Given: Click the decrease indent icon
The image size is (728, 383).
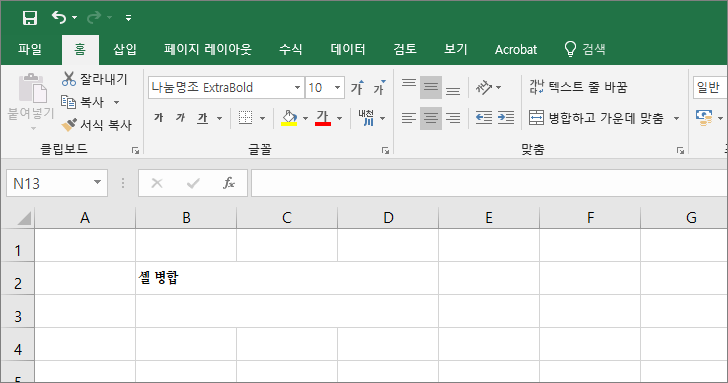Looking at the screenshot, I should (x=484, y=118).
